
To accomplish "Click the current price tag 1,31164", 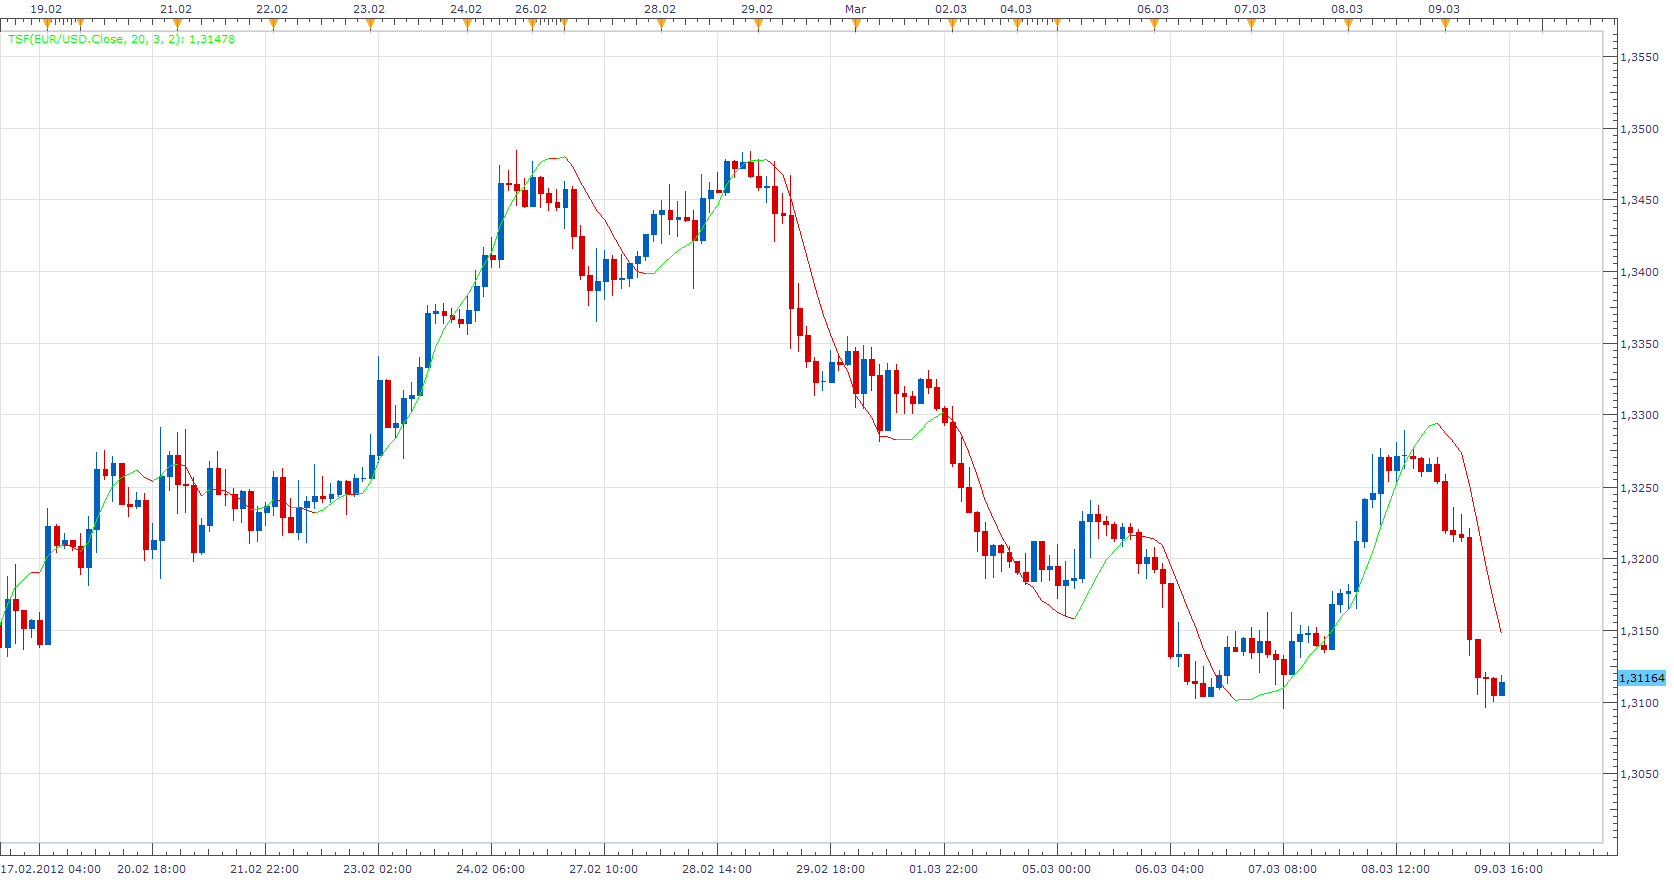I will (1641, 678).
